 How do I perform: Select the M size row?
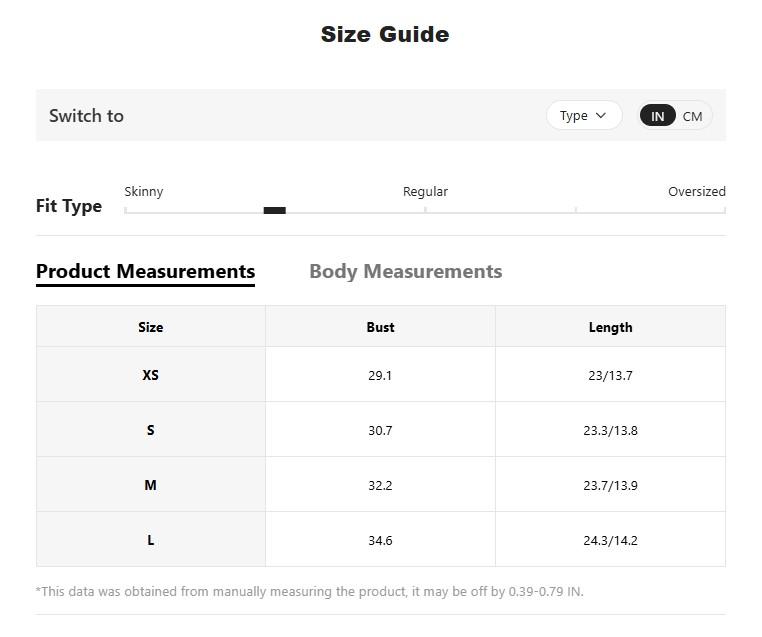(150, 485)
